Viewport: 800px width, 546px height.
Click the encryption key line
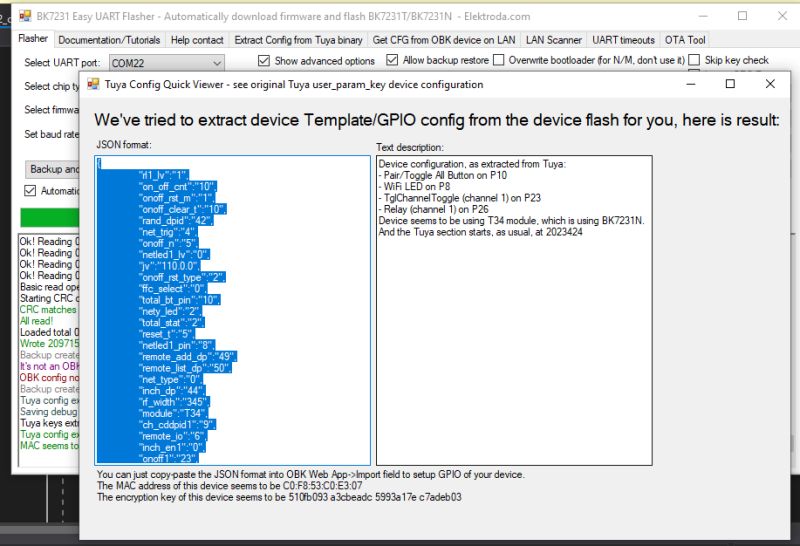[x=279, y=497]
